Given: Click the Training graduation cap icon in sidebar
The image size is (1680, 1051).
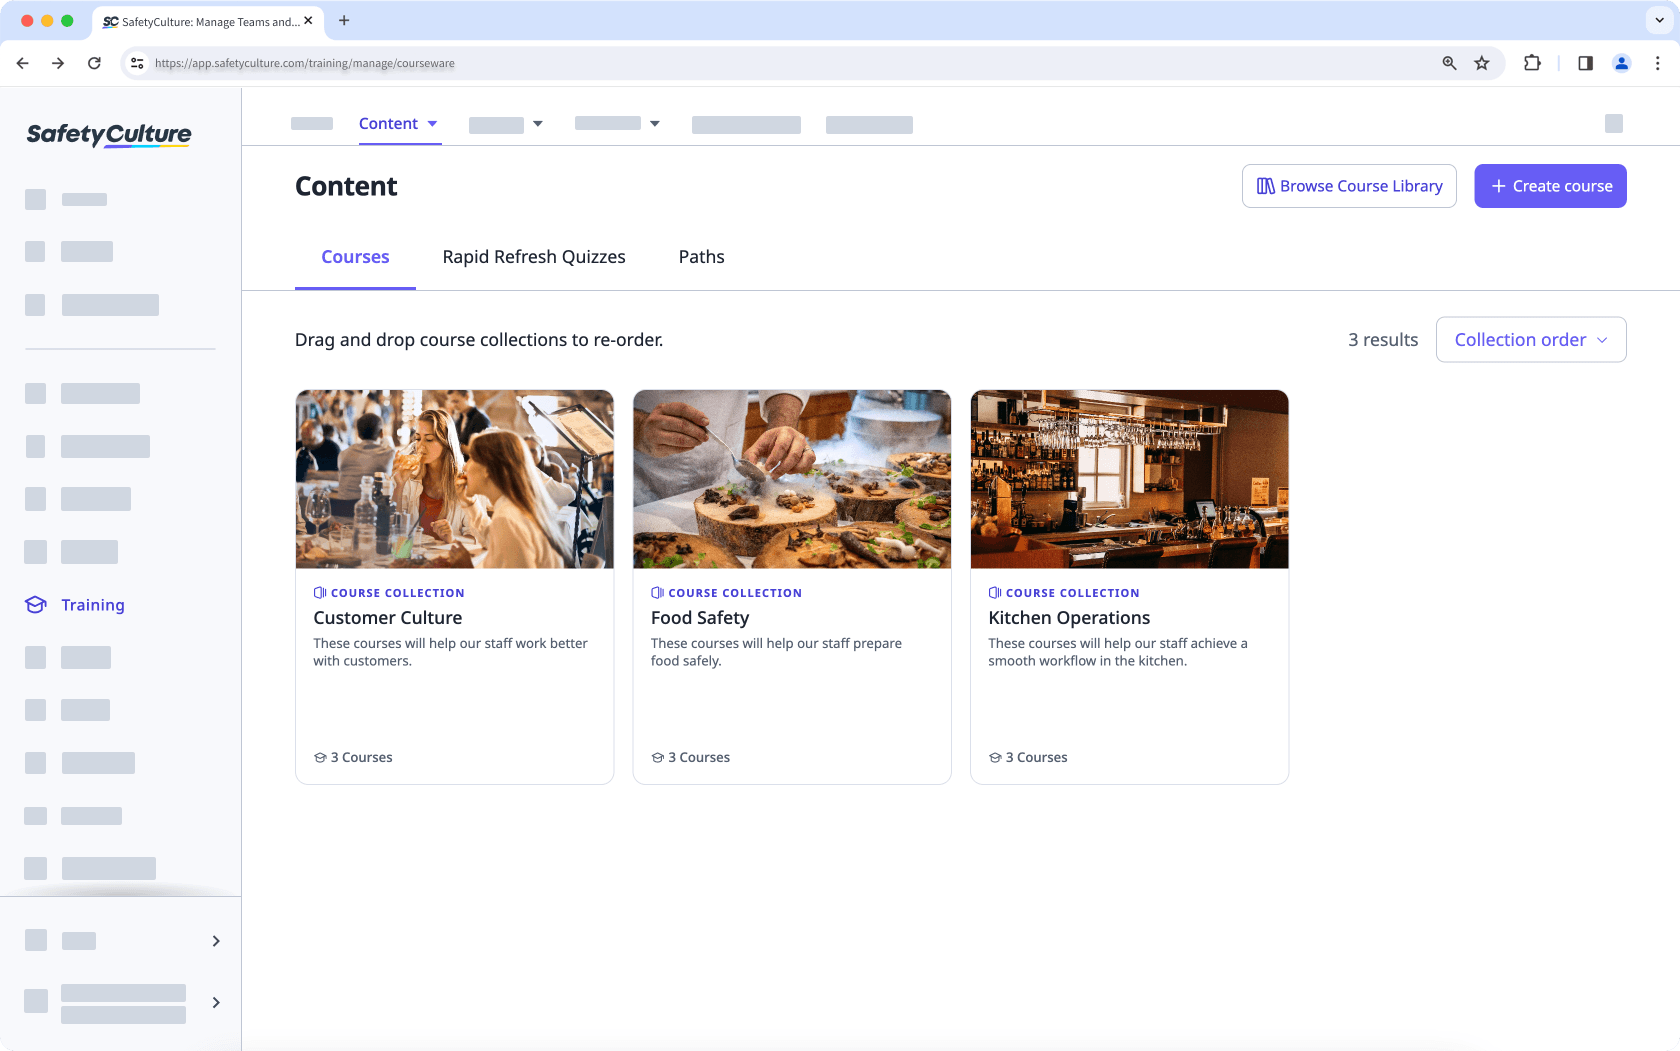Looking at the screenshot, I should pyautogui.click(x=35, y=605).
